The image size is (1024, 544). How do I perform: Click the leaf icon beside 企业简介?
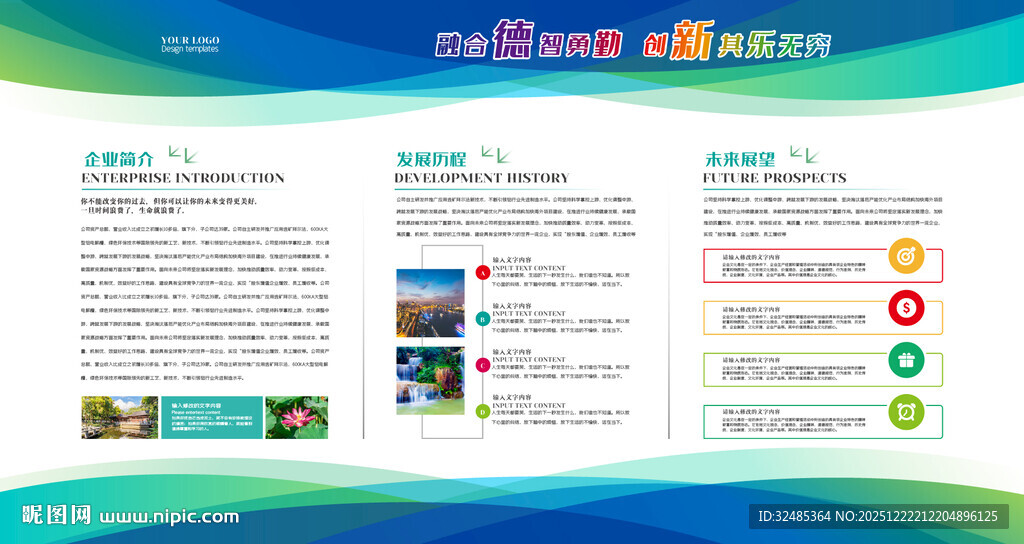point(181,153)
